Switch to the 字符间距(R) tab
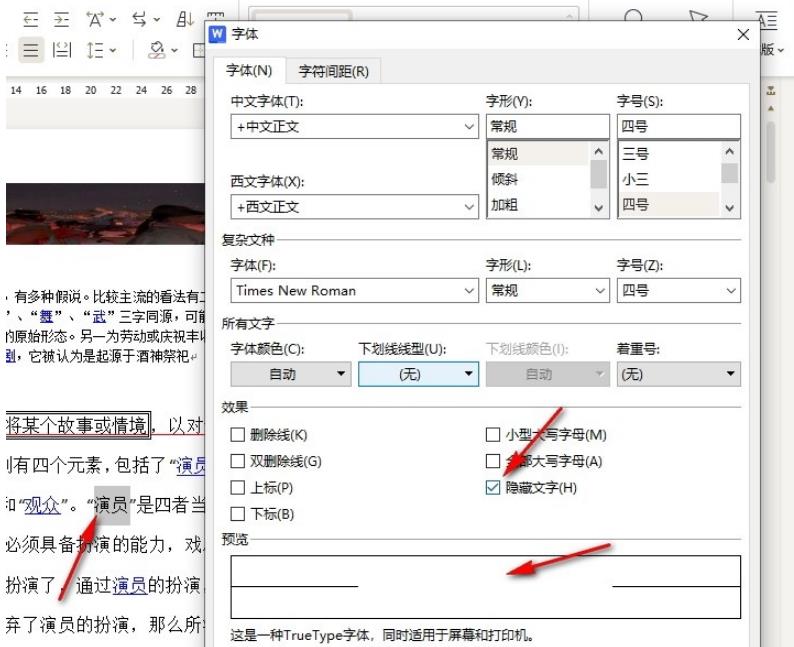The height and width of the screenshot is (647, 794). click(x=334, y=71)
